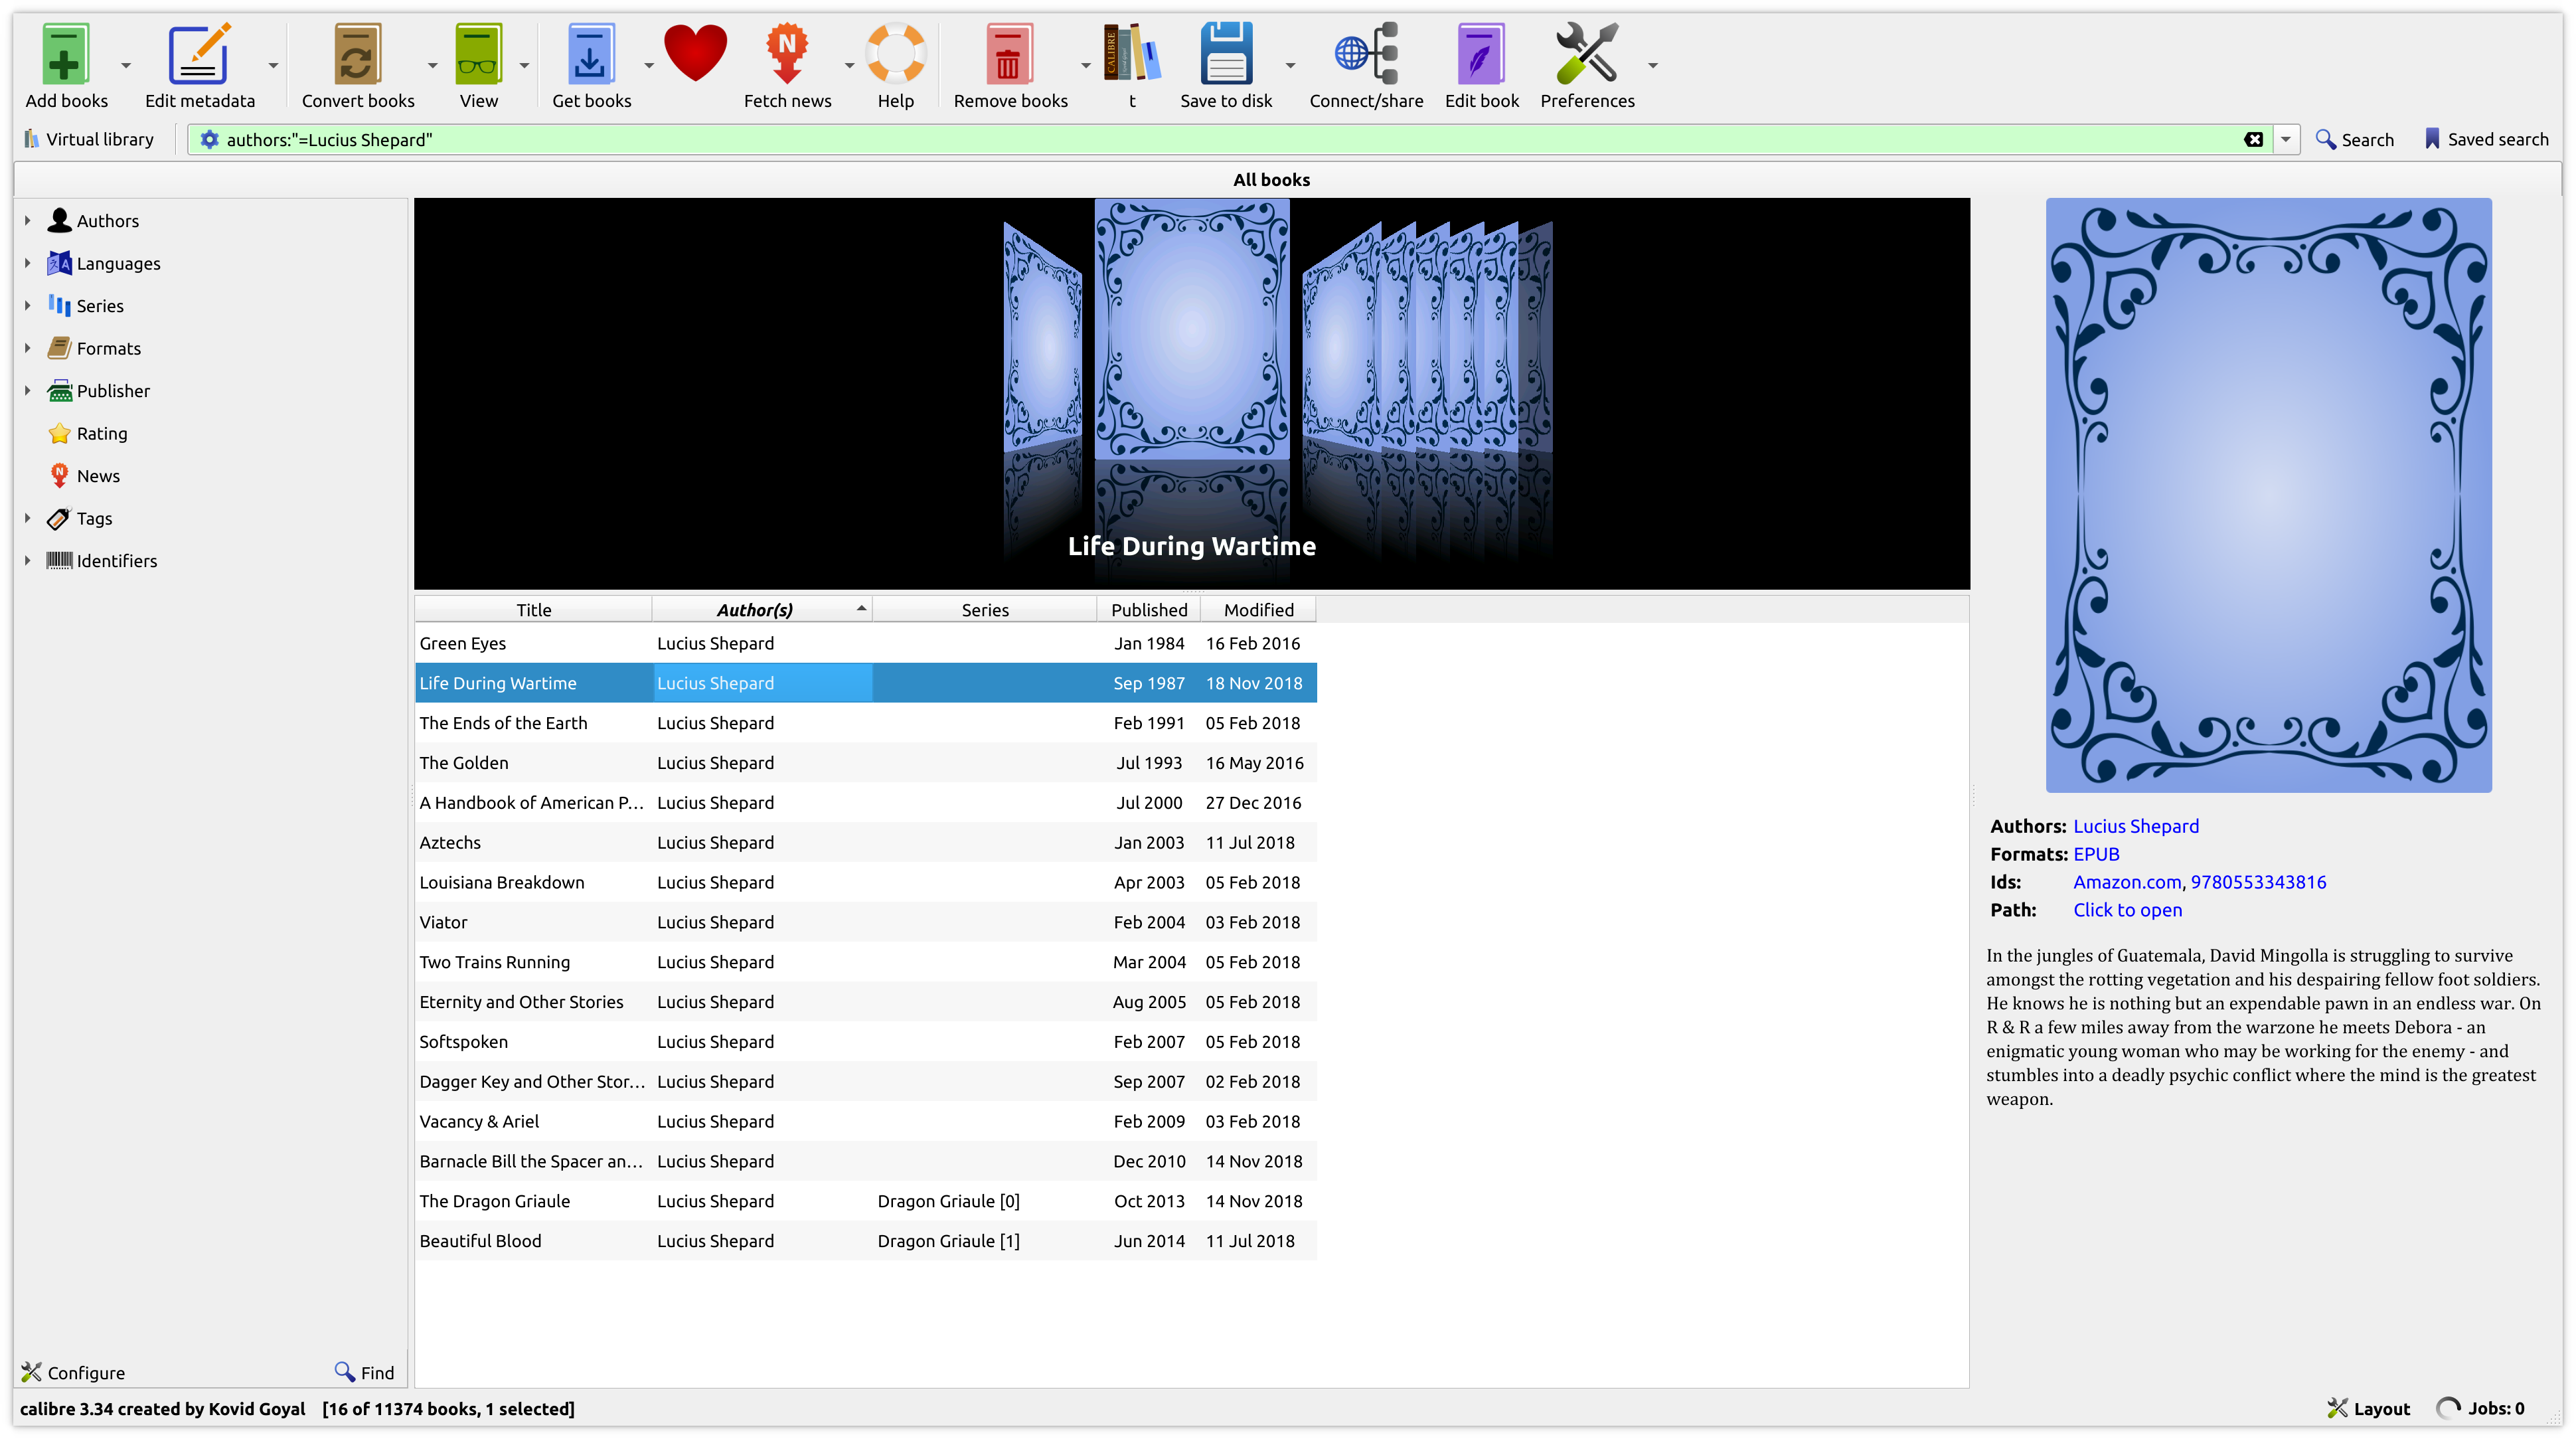Click the Title column header
The image size is (2576, 1439).
pyautogui.click(x=533, y=610)
